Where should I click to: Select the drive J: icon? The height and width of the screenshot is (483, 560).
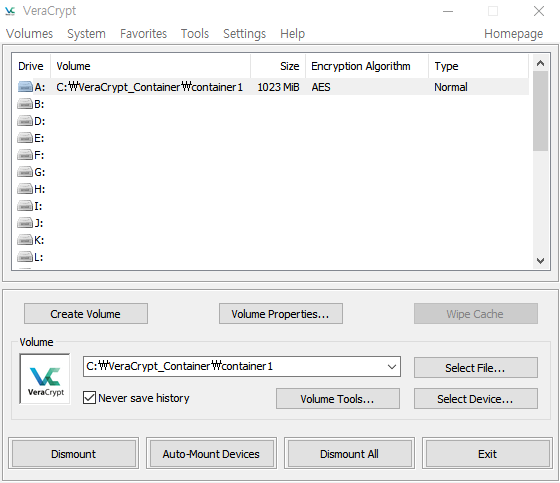coord(25,223)
